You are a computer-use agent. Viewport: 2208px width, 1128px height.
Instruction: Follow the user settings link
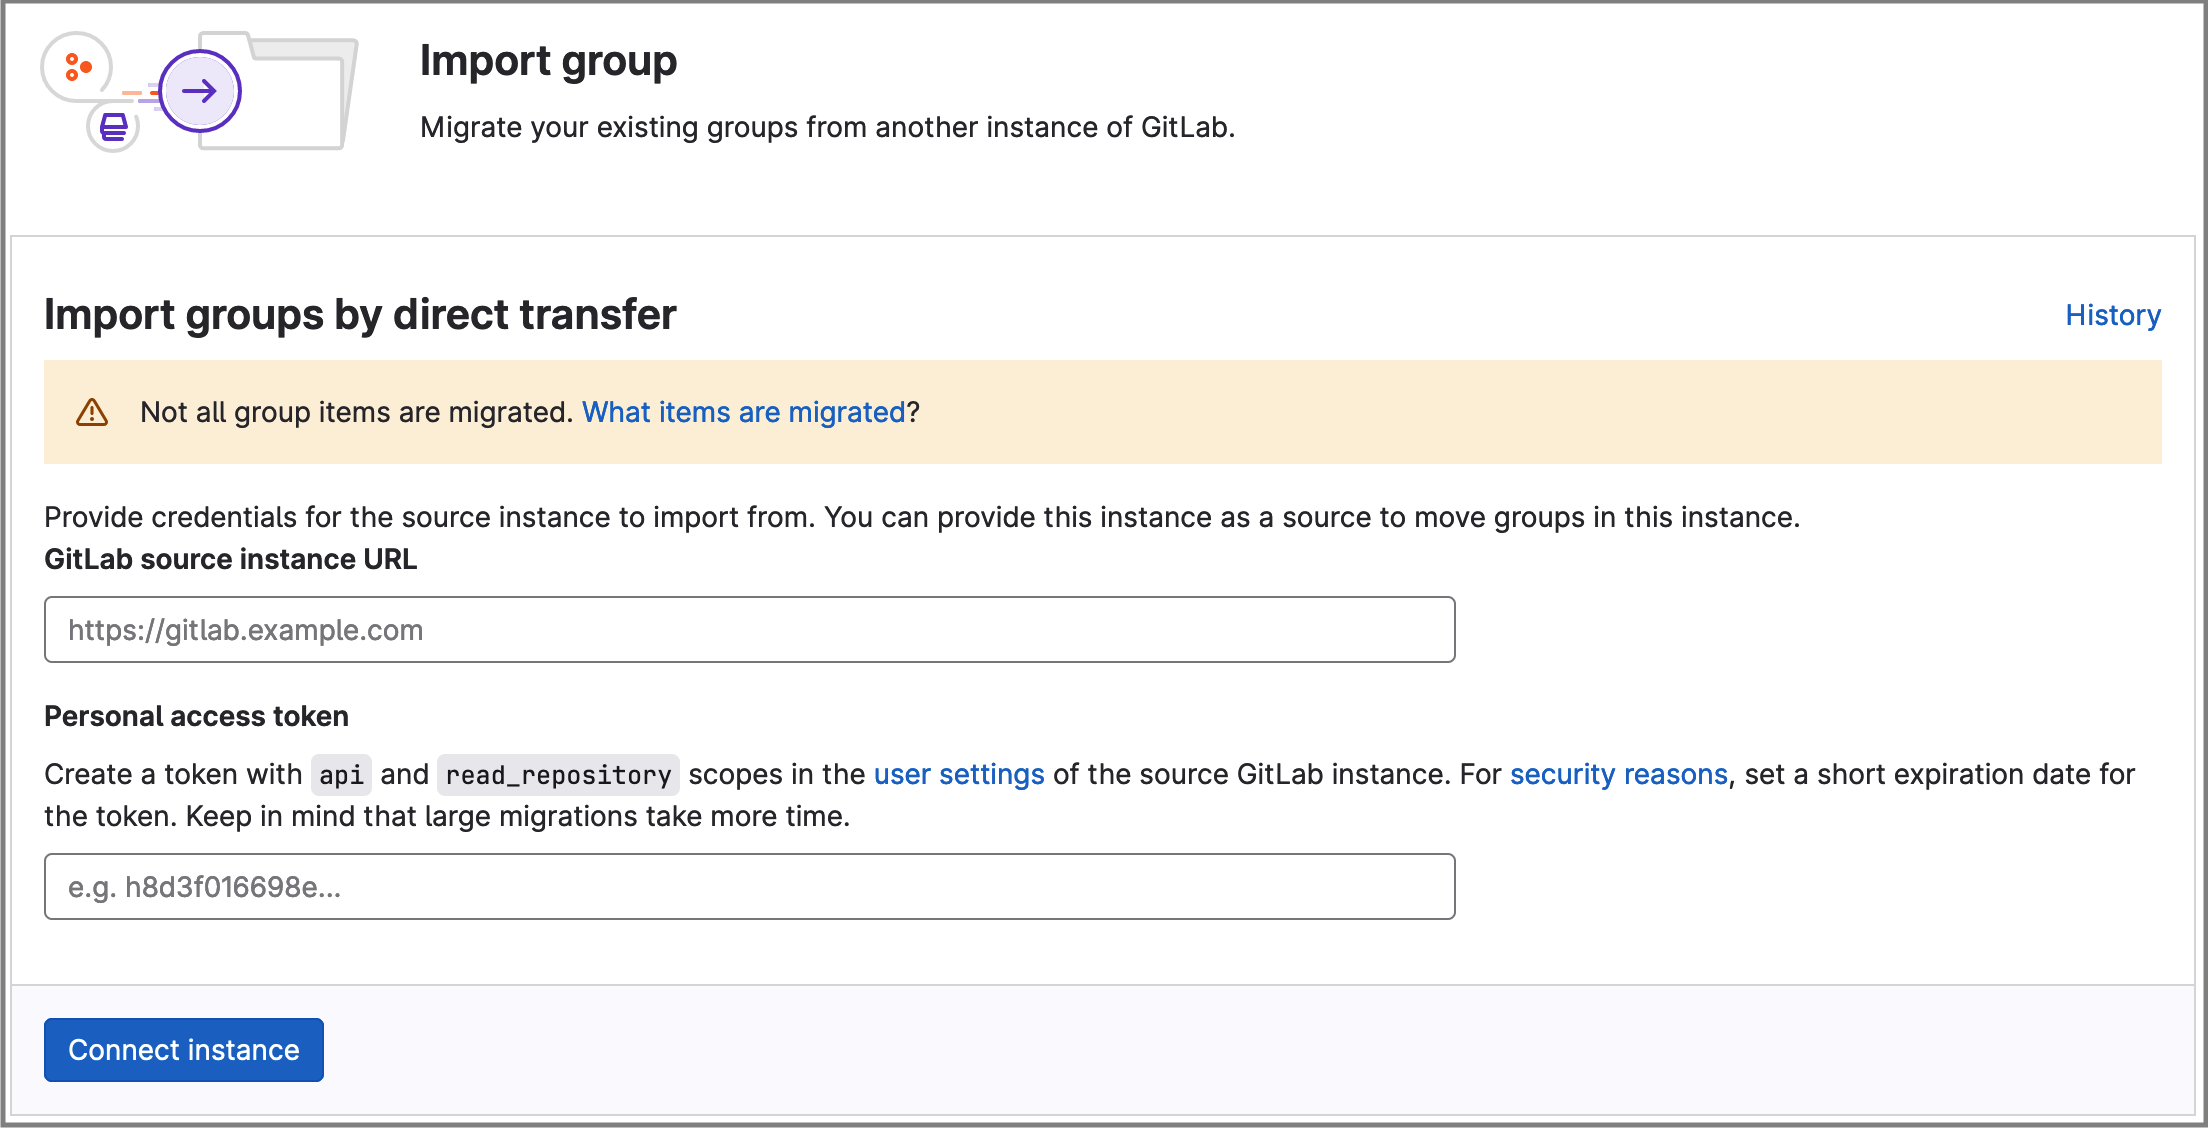coord(959,774)
